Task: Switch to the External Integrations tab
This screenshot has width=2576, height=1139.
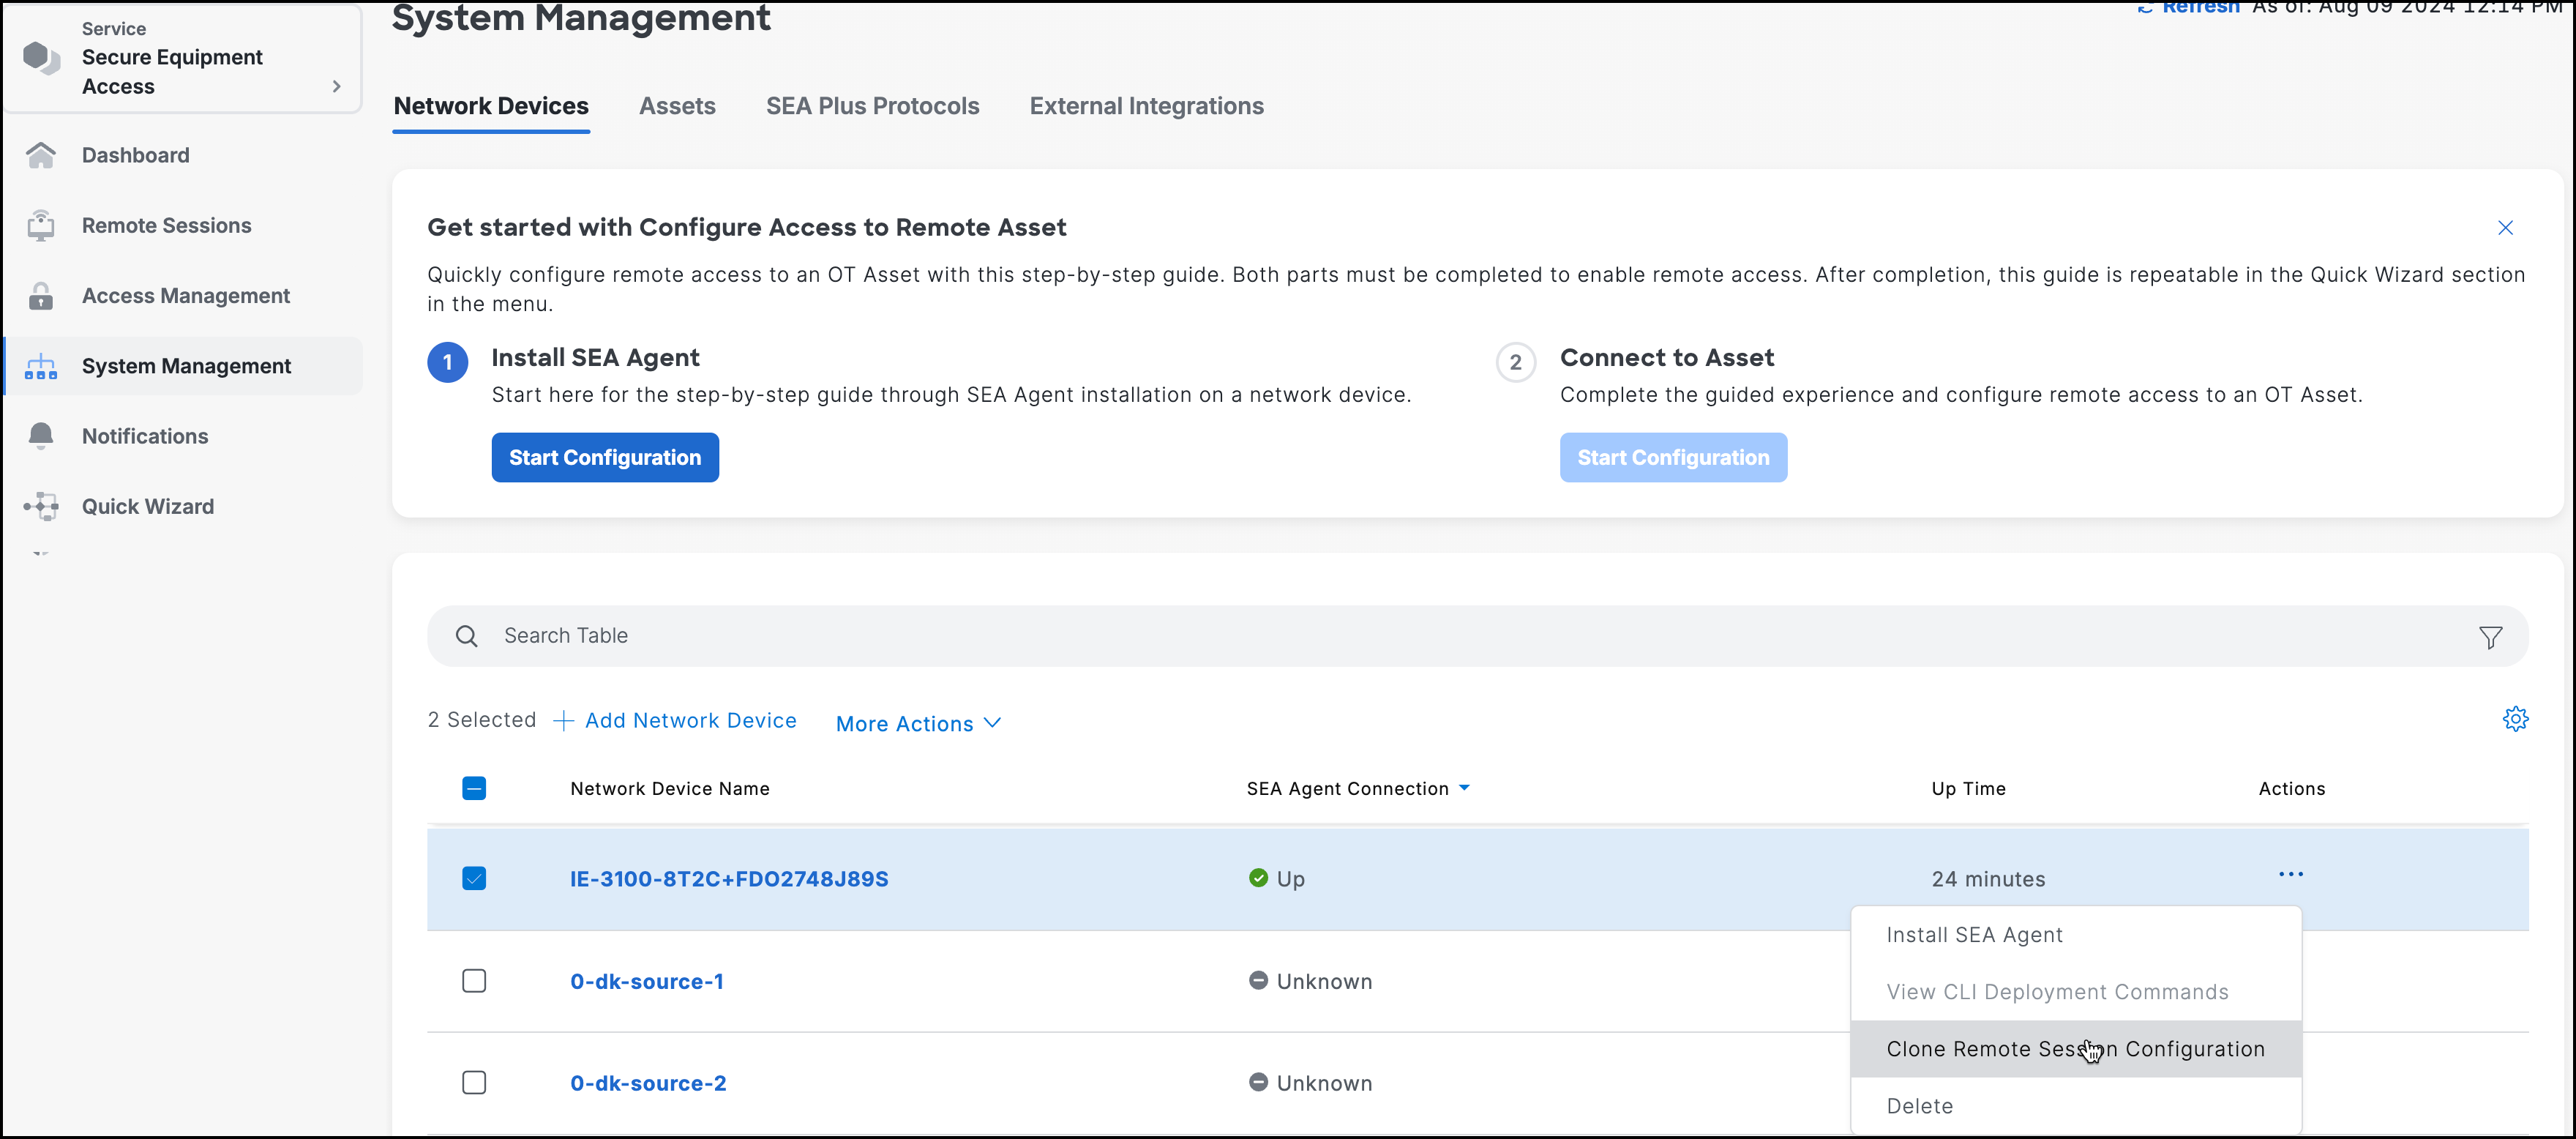Action: (x=1145, y=107)
